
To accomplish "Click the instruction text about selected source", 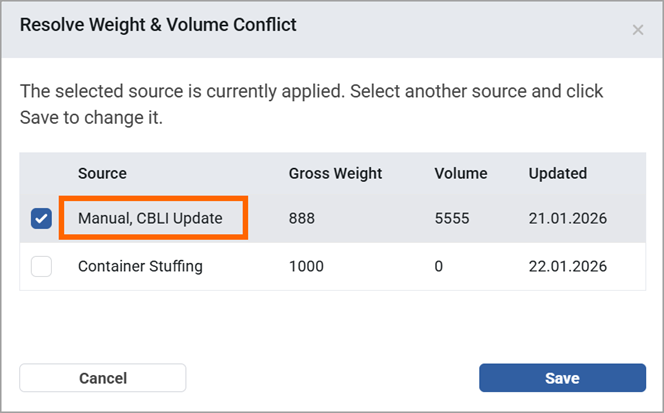I will 311,104.
